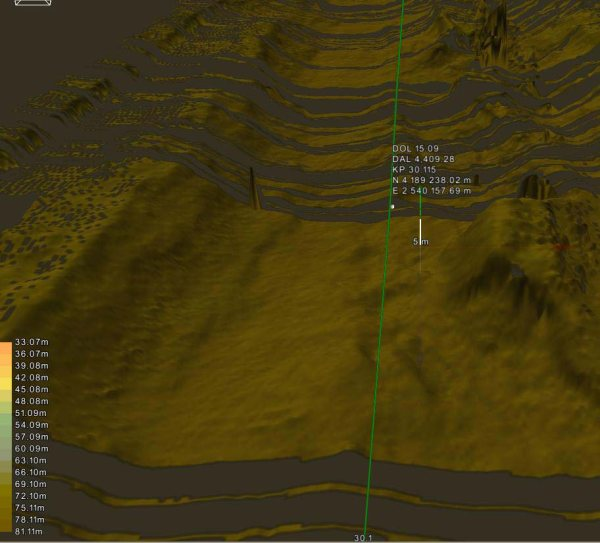Select the E 2 540 157.69 m coordinate

click(x=432, y=191)
